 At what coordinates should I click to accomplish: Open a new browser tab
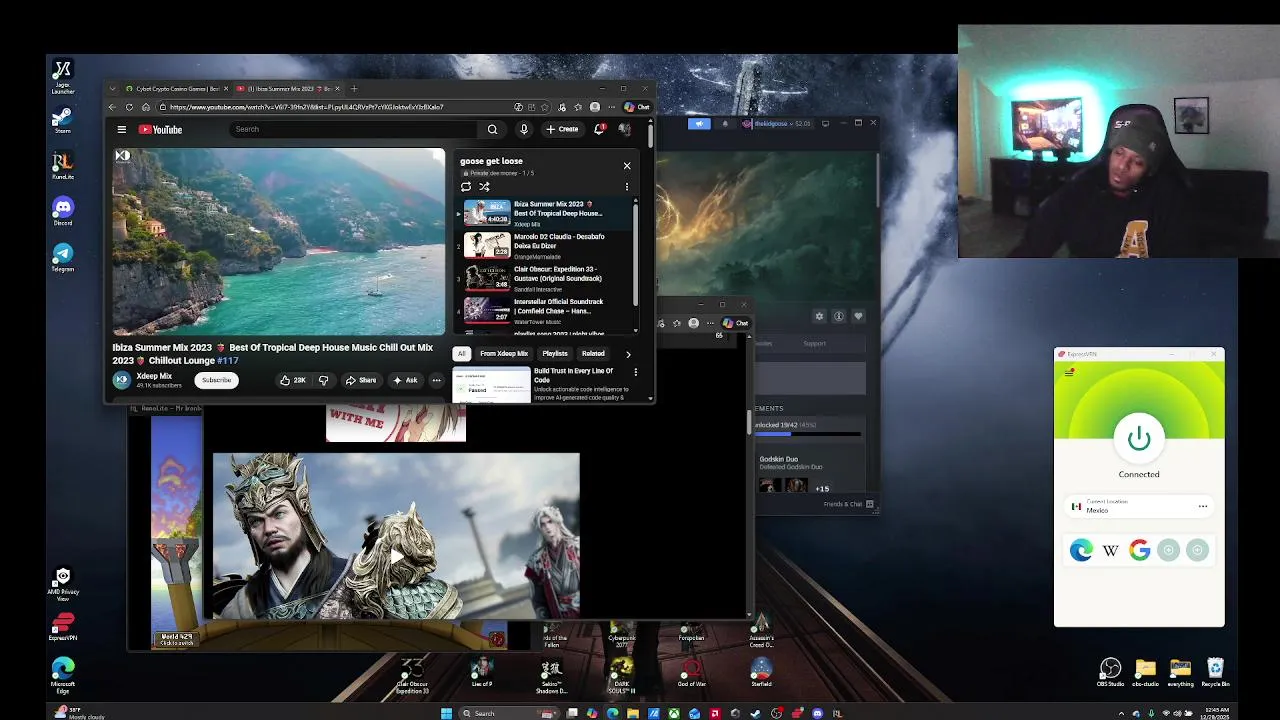(x=353, y=89)
